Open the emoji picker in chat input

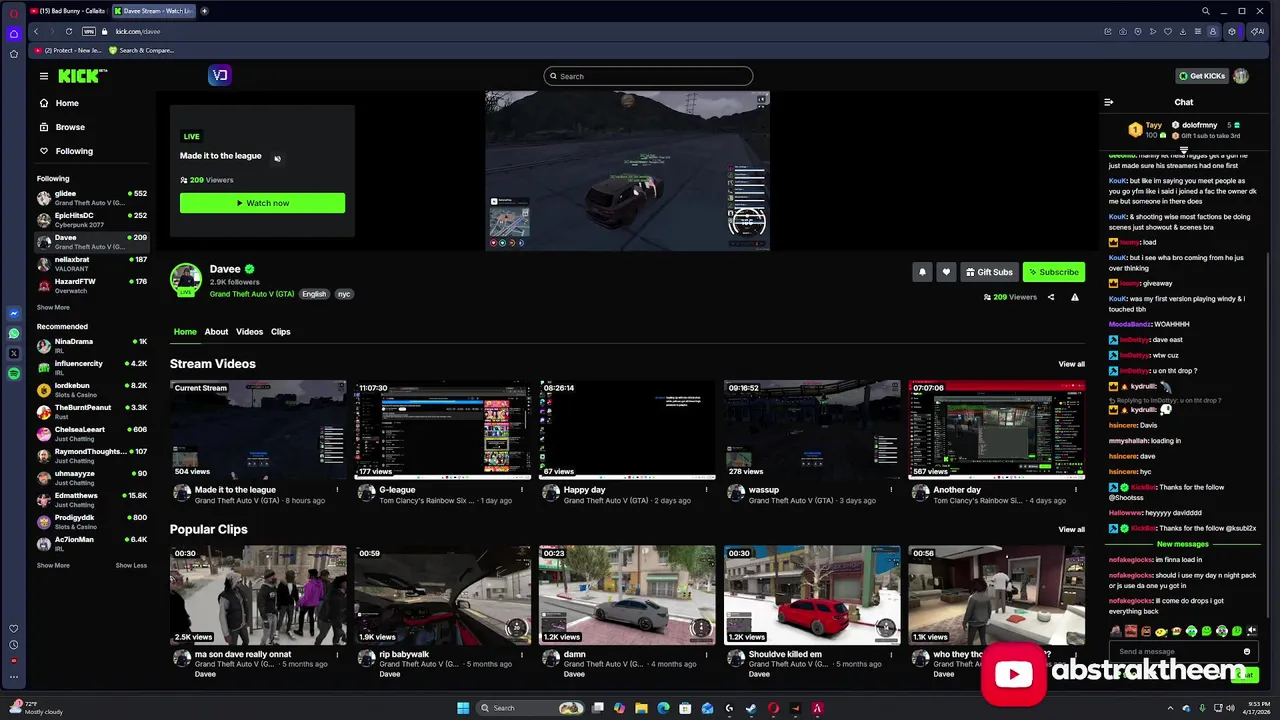pos(1247,652)
